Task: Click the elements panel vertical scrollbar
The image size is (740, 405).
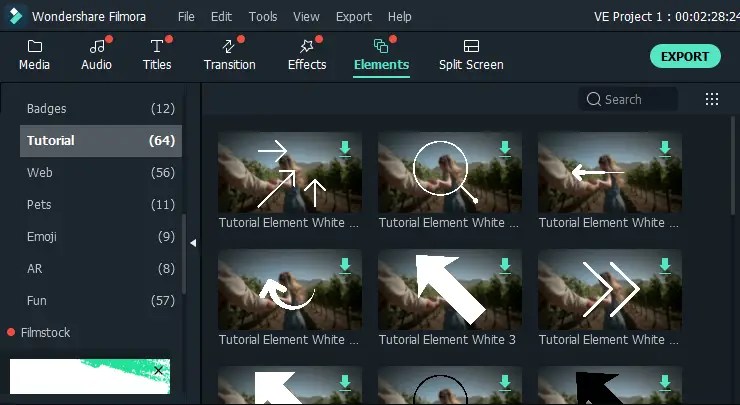Action: 732,165
